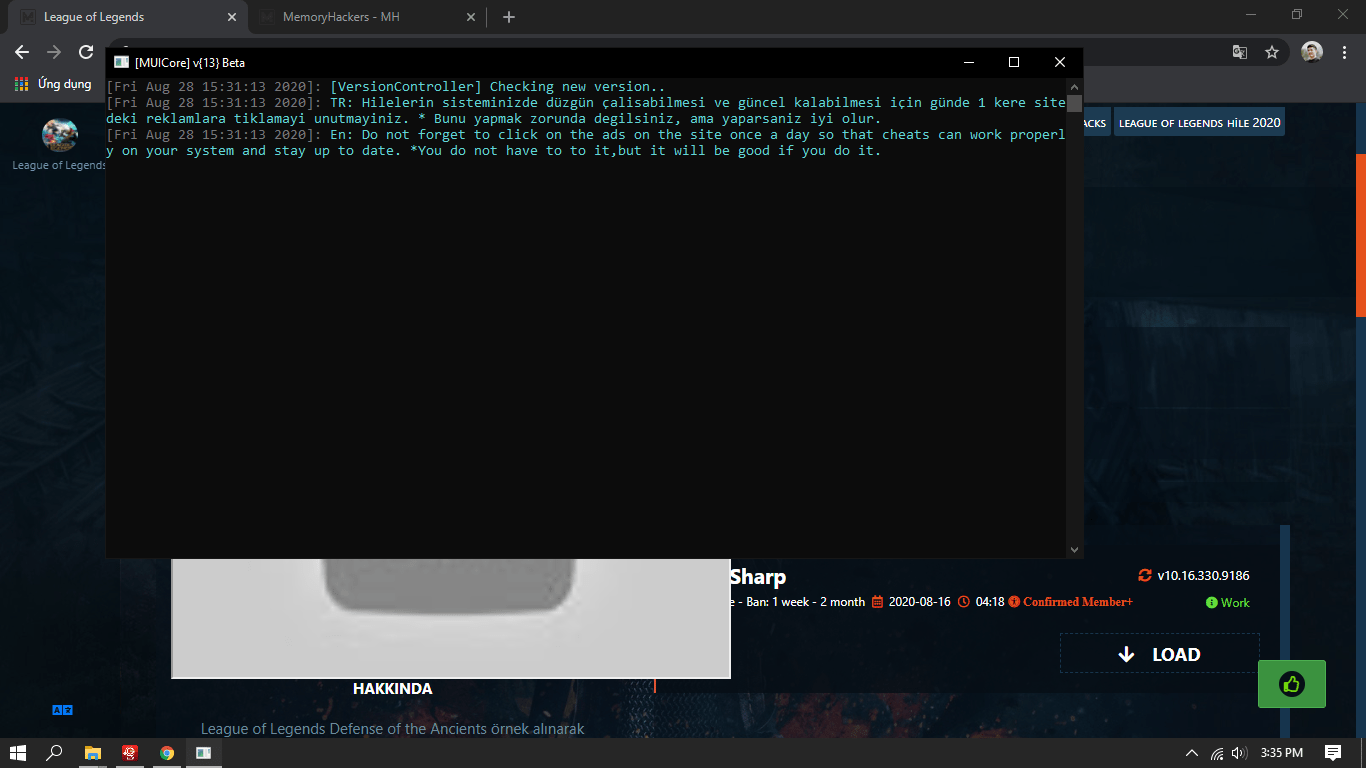The height and width of the screenshot is (768, 1366).
Task: Click the En: Do not forget log line
Action: pos(586,143)
